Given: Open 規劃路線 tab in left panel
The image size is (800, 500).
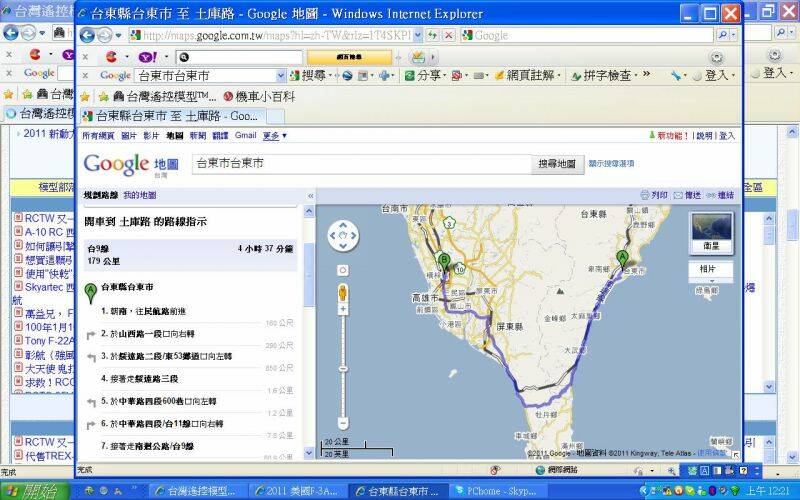Looking at the screenshot, I should click(x=101, y=195).
